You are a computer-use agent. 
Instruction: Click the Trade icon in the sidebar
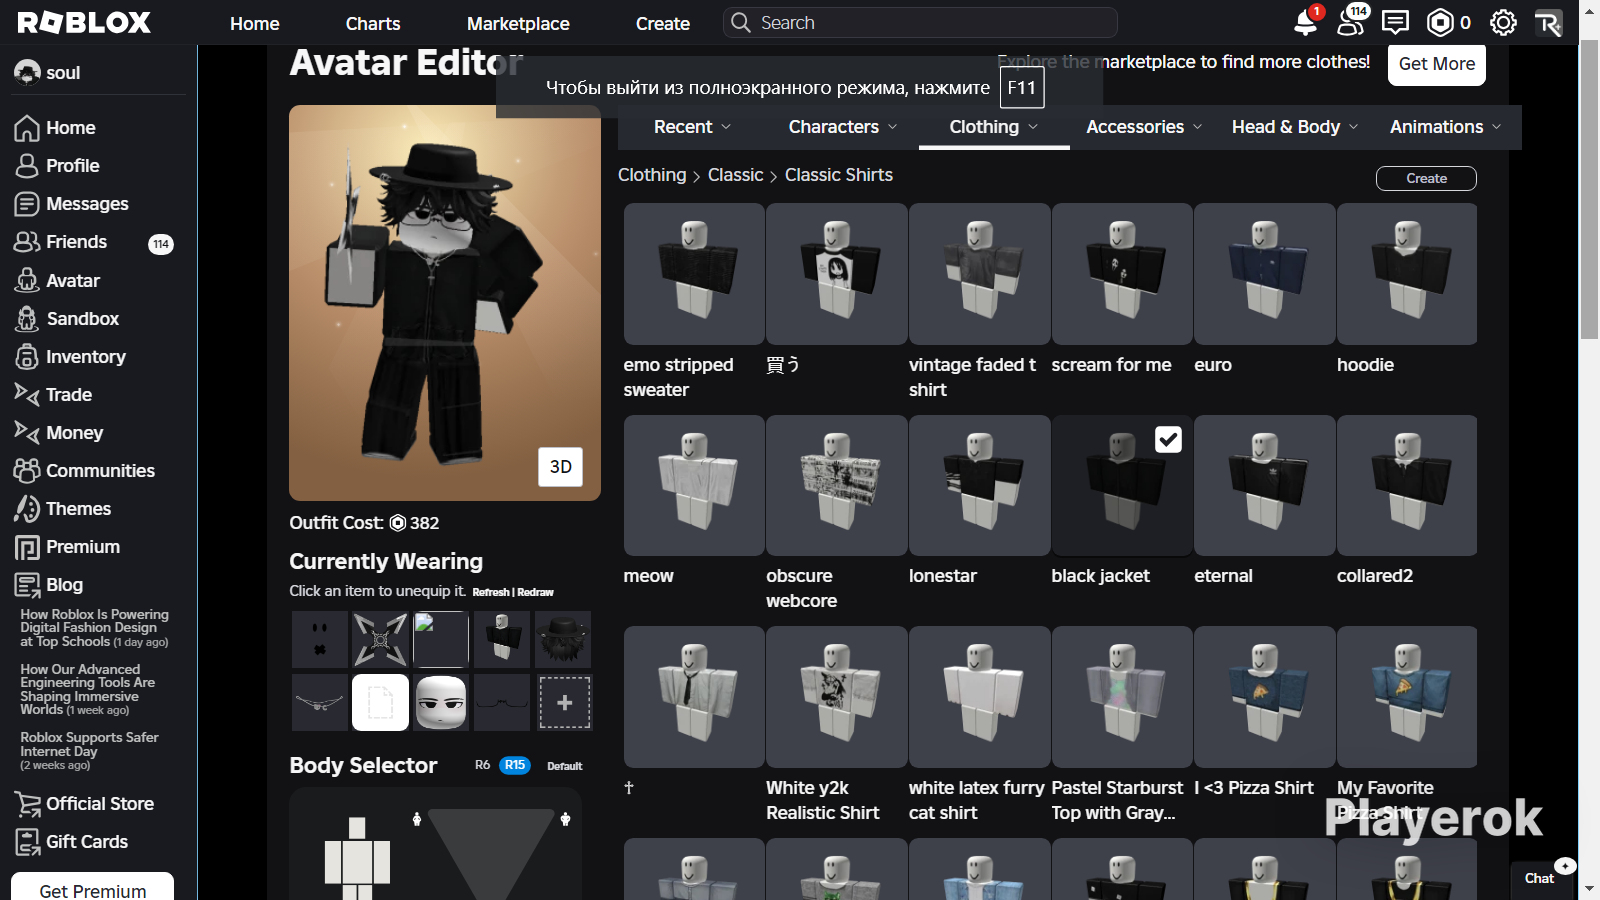pos(27,395)
